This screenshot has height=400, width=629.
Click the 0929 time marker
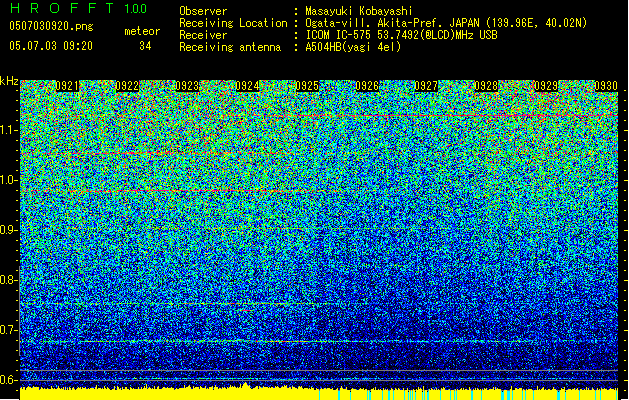click(546, 86)
